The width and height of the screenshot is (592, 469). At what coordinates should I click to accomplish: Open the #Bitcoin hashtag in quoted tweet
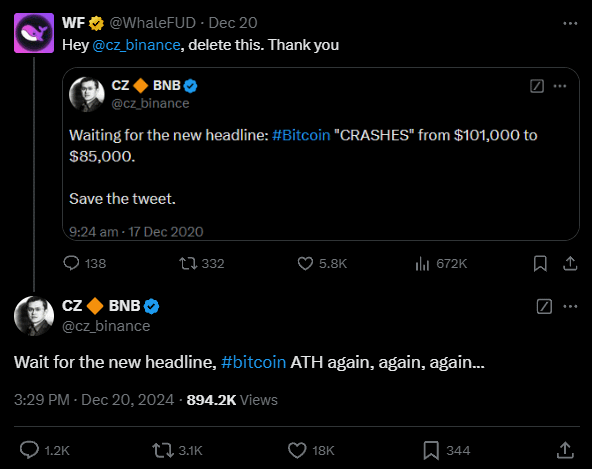301,135
